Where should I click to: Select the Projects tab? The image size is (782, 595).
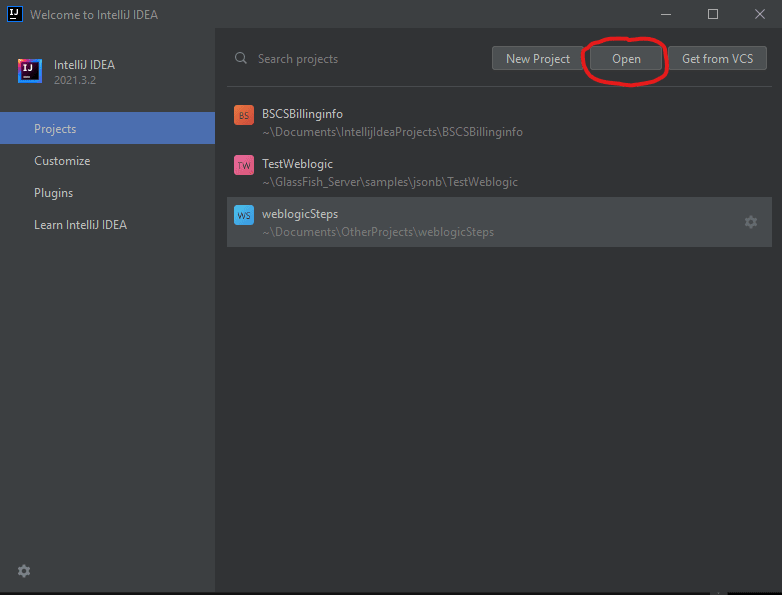[x=107, y=128]
